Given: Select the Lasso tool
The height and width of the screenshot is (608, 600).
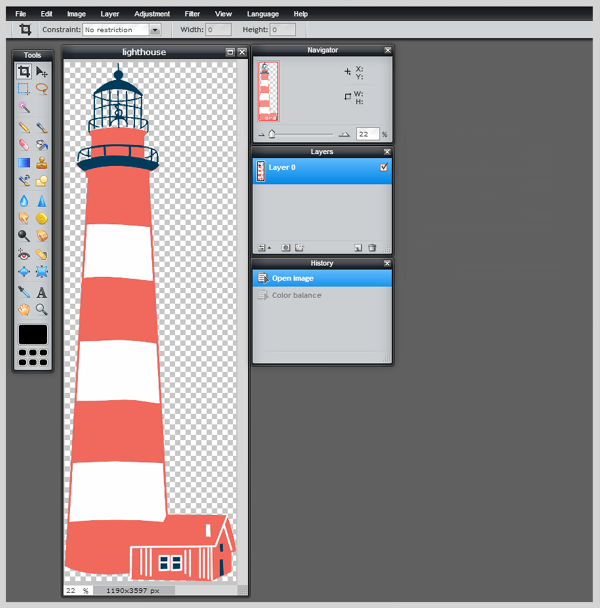Looking at the screenshot, I should tap(41, 89).
